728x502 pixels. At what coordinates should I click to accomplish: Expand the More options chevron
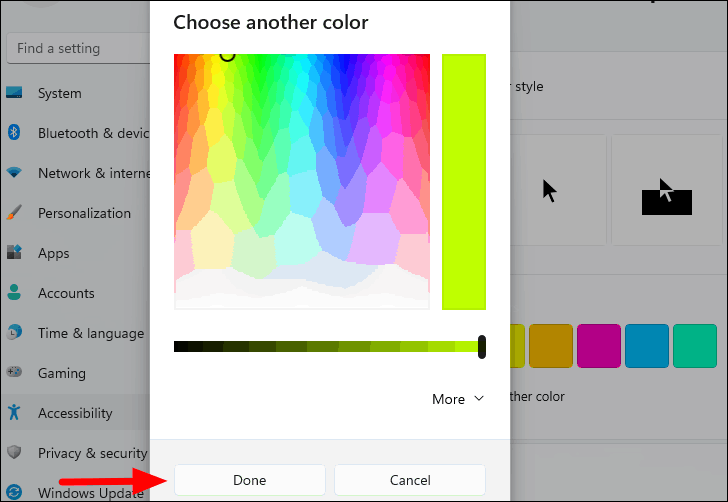tap(479, 399)
